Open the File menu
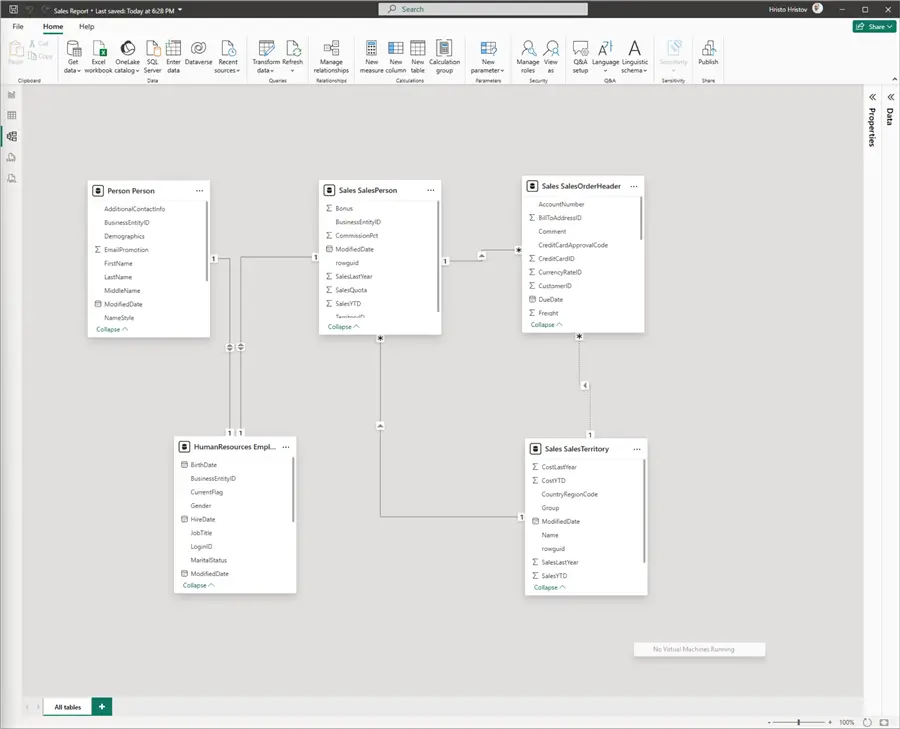This screenshot has width=900, height=729. pyautogui.click(x=18, y=26)
